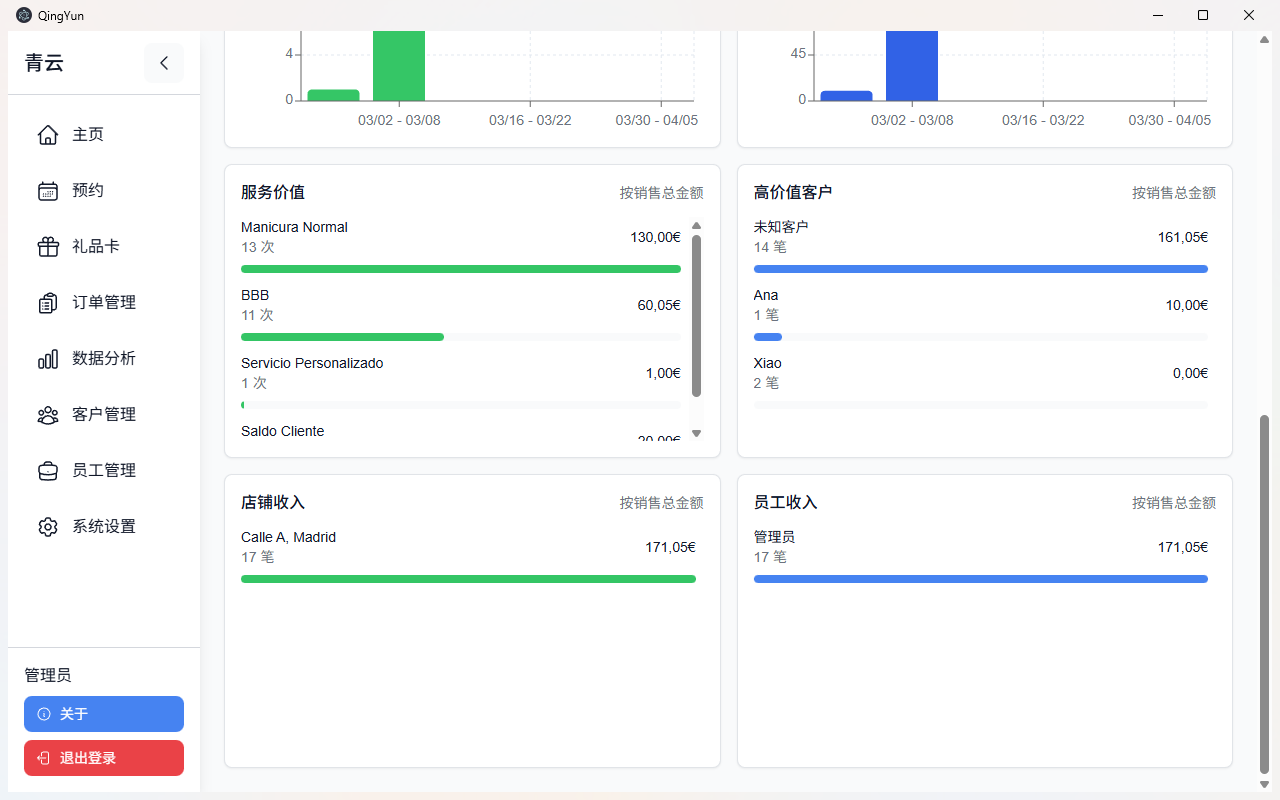Click the 130,00€ amount

655,237
